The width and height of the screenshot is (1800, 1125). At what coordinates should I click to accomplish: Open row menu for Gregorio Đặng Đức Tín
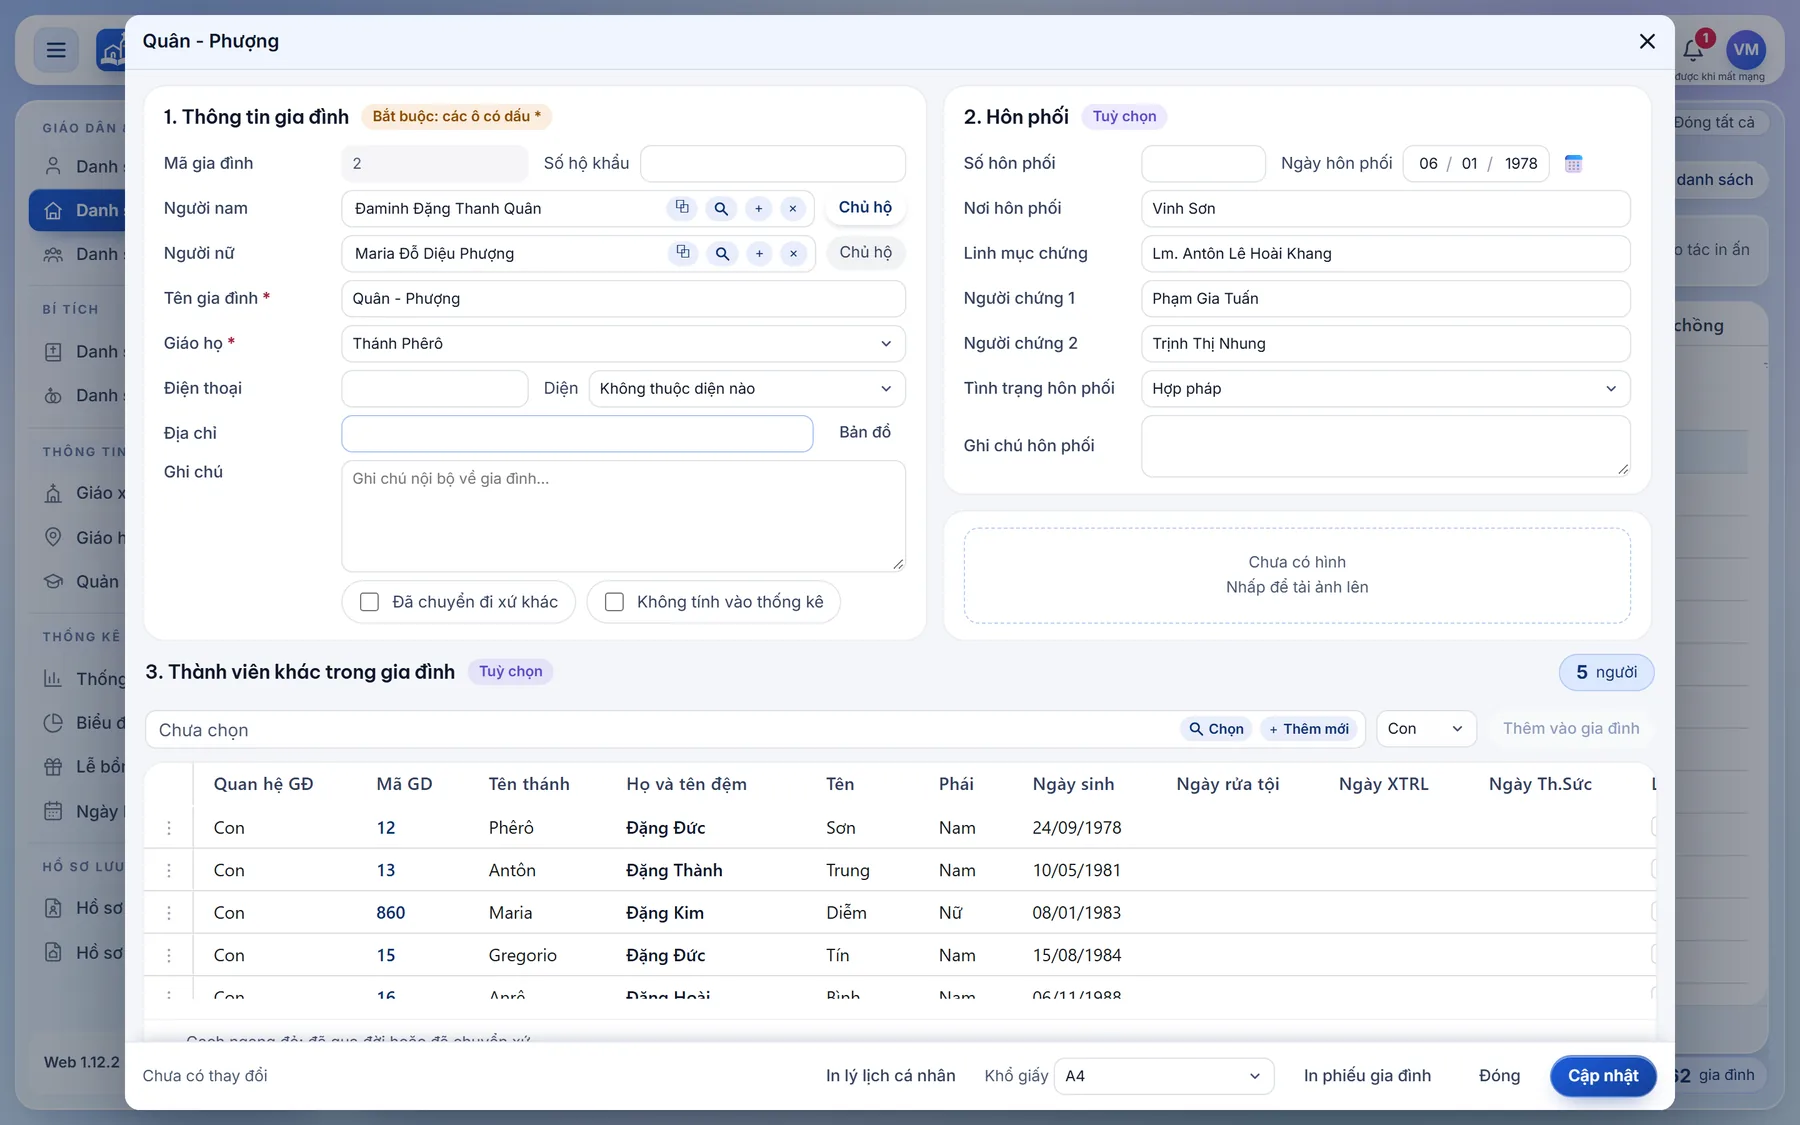(169, 955)
